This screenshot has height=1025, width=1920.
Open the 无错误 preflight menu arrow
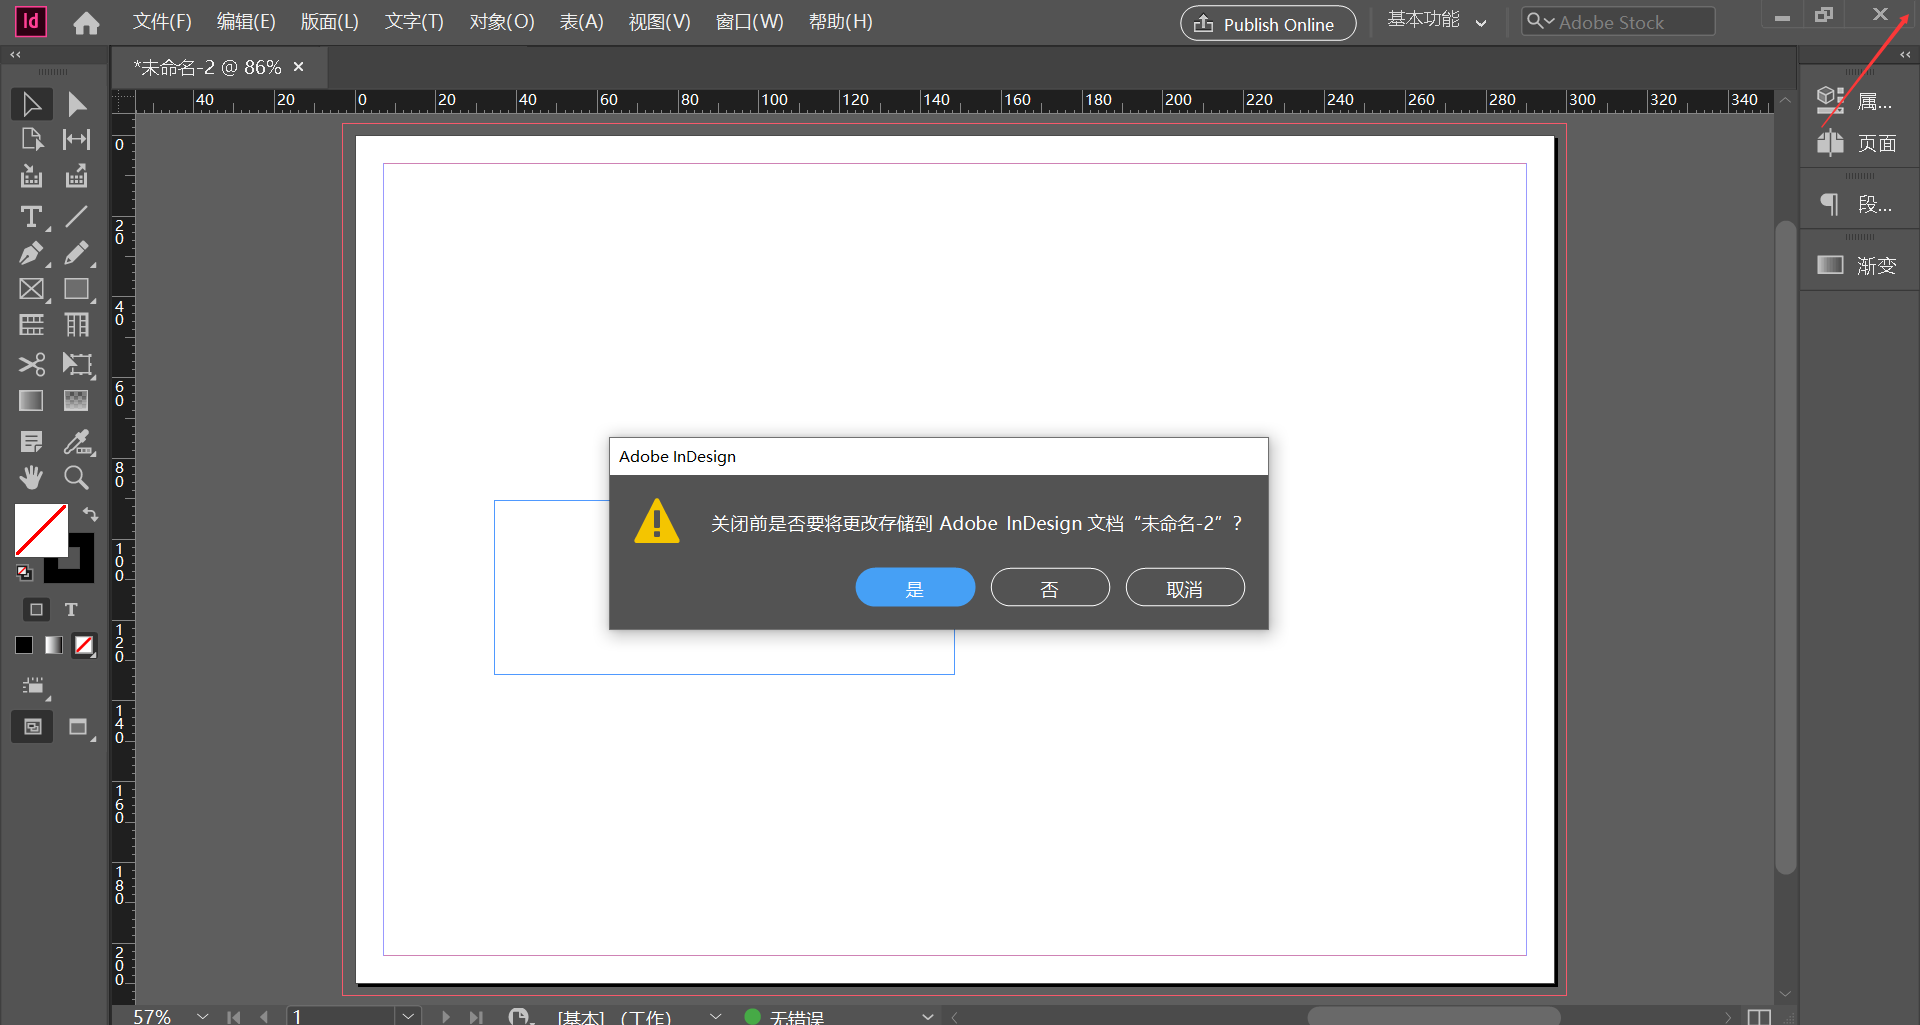[x=928, y=1016]
